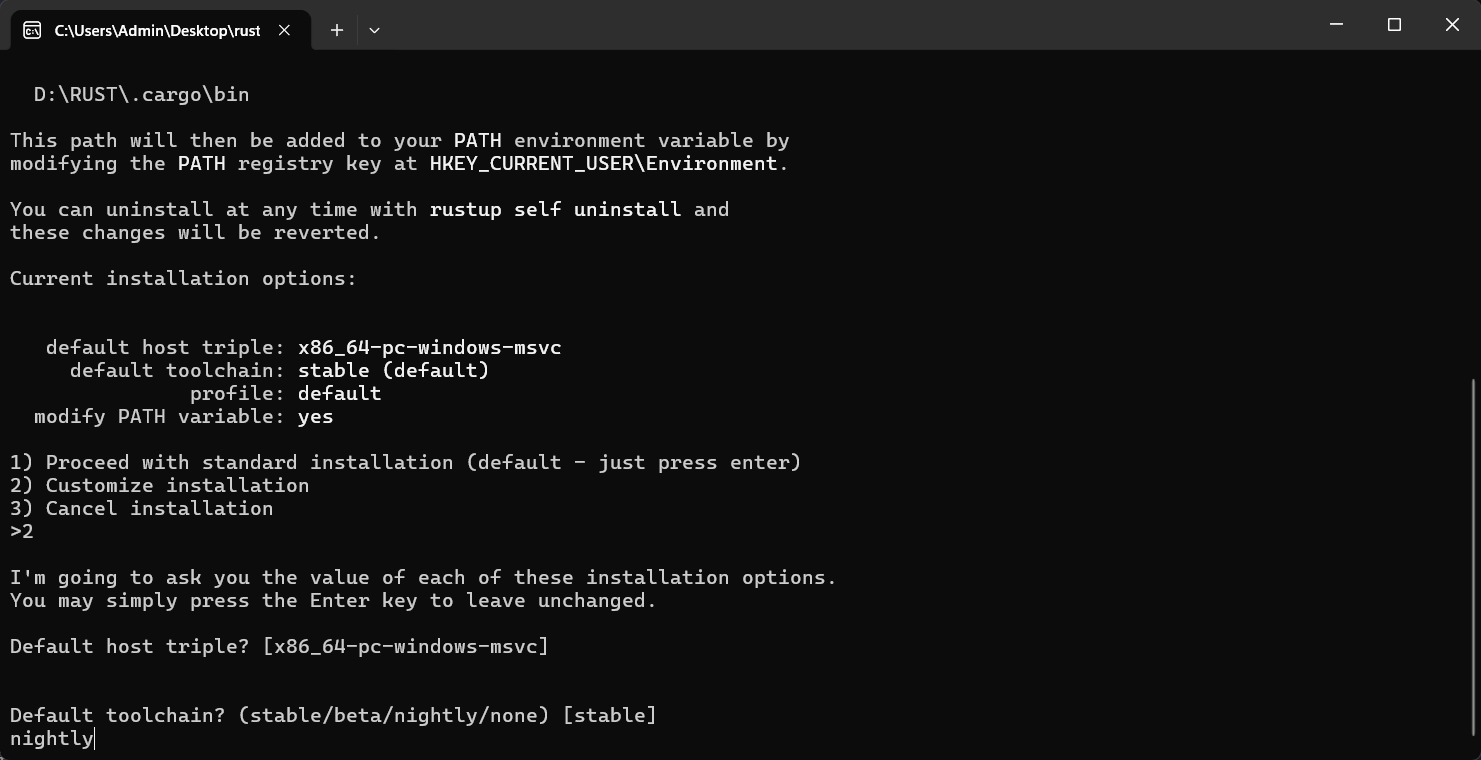The width and height of the screenshot is (1481, 760).
Task: Select the C:\Users\Admin\Desktop\rust tab title
Action: point(157,30)
